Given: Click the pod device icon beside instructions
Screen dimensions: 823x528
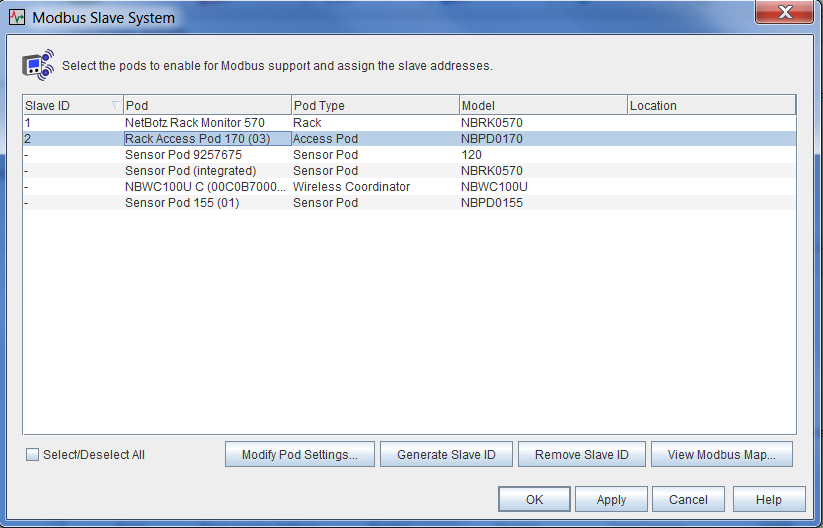Looking at the screenshot, I should [x=38, y=65].
